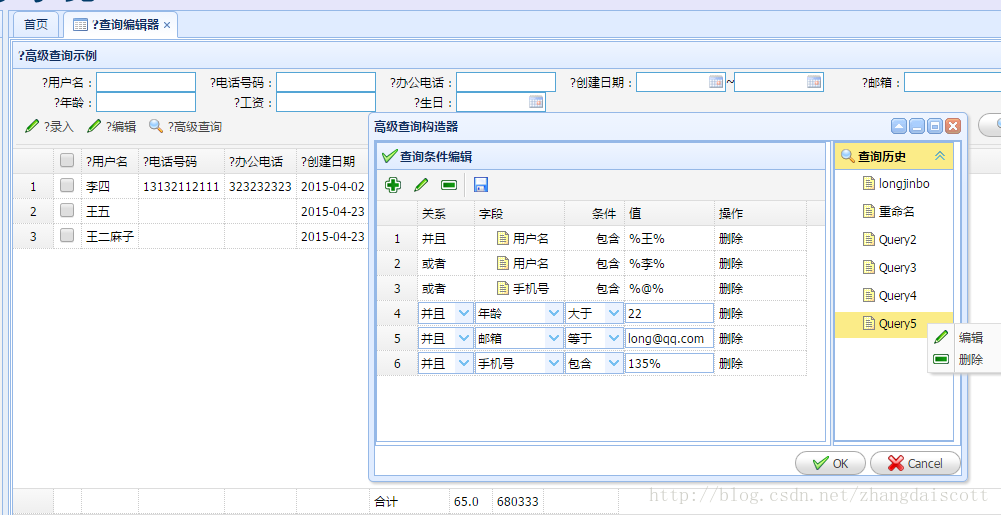This screenshot has height=515, width=1001.
Task: Click the ?办公电话 search input field
Action: point(506,82)
